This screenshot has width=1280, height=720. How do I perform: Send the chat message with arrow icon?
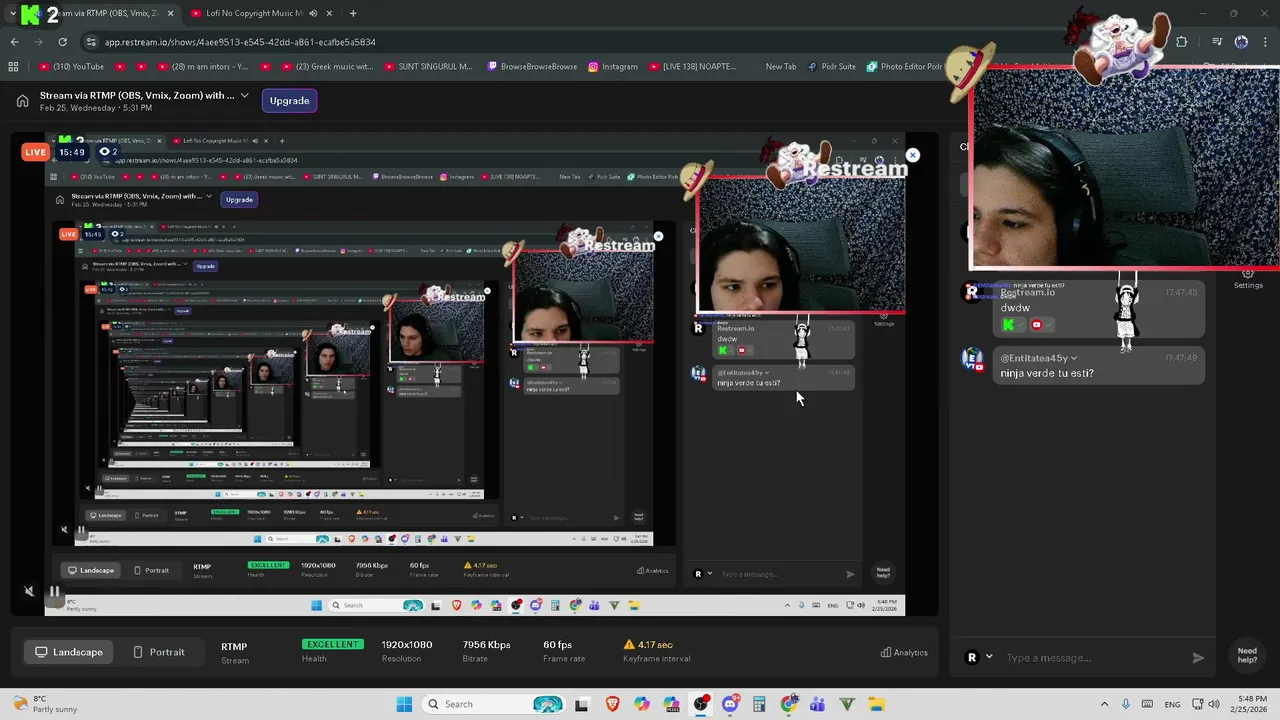pos(1198,658)
